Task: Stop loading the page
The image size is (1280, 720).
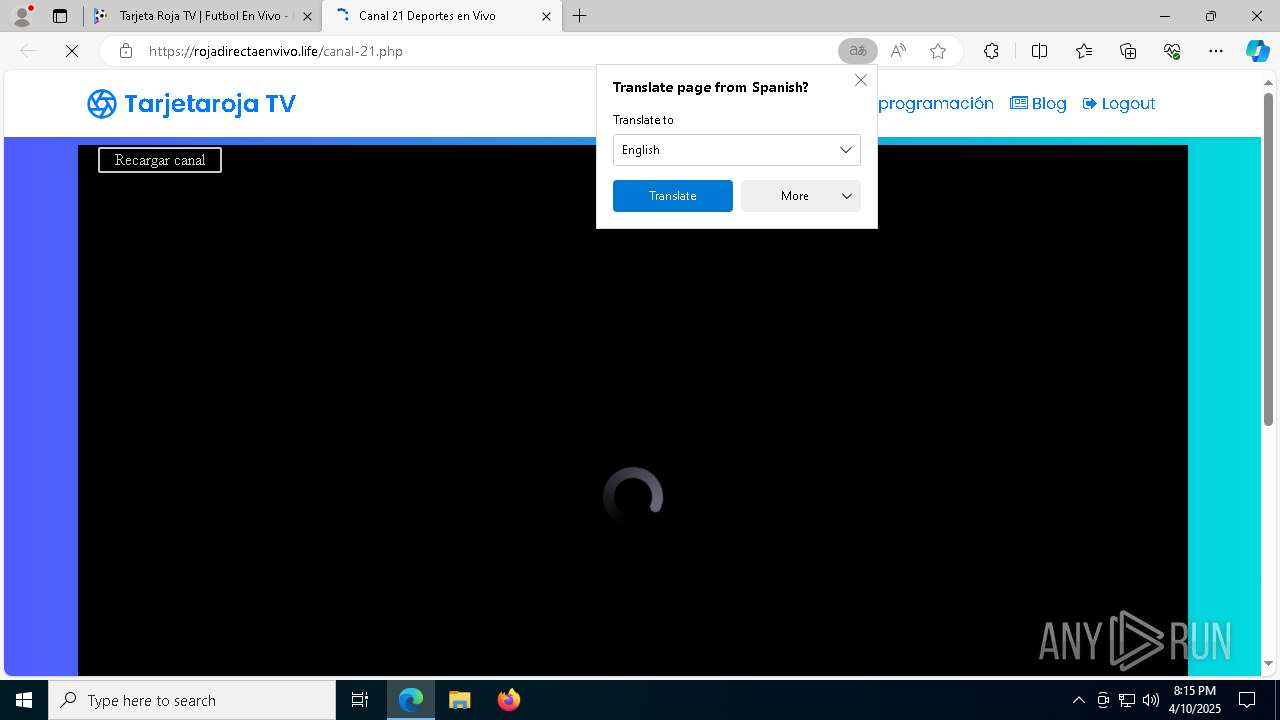Action: tap(72, 51)
